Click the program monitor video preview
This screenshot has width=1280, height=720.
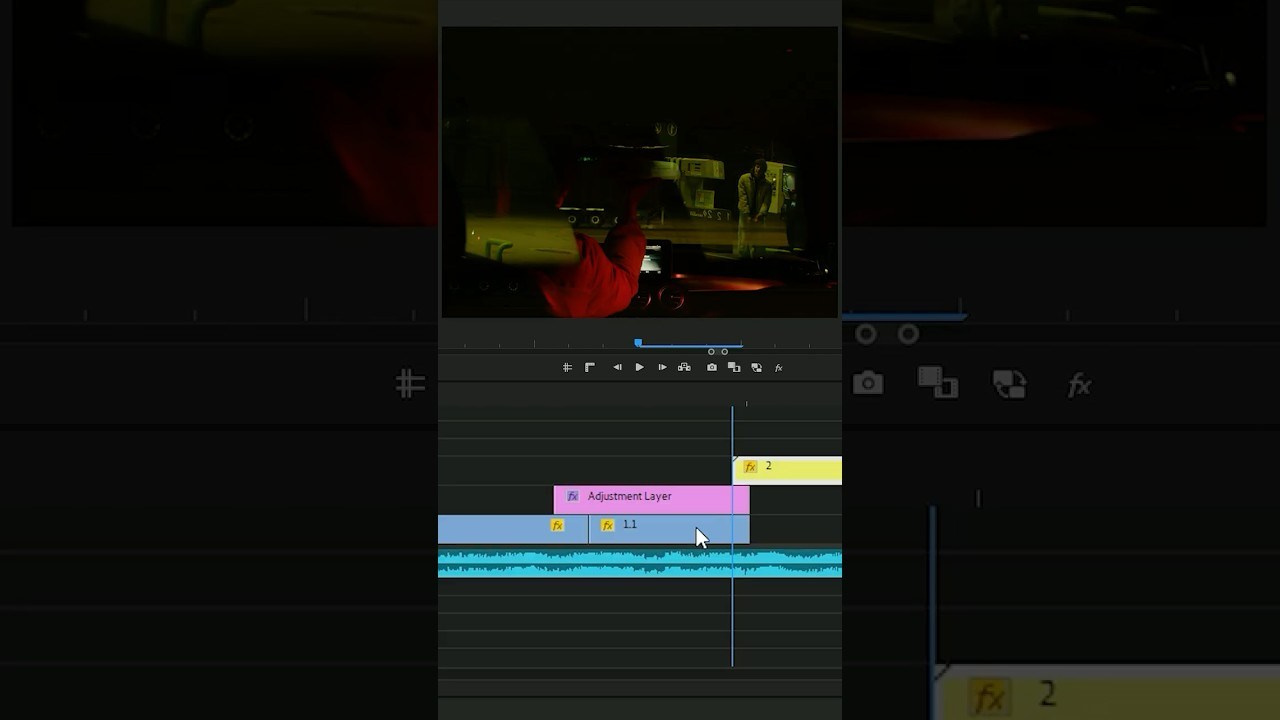click(x=640, y=172)
